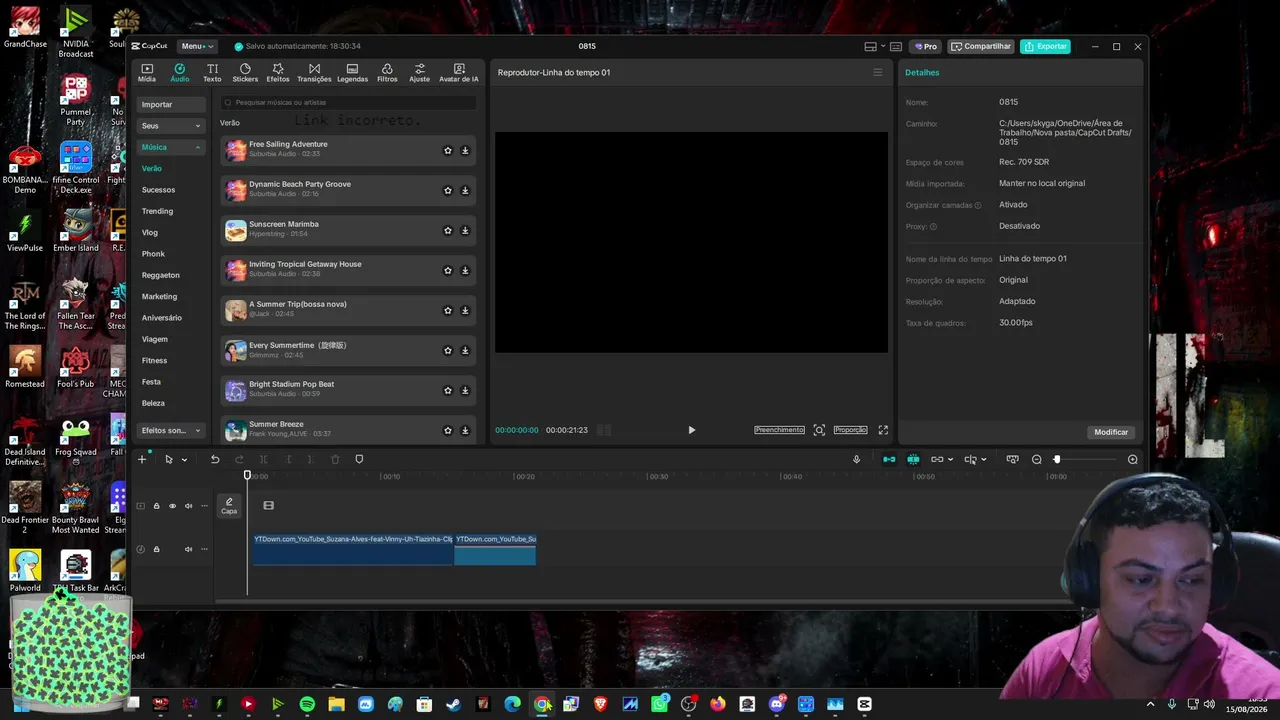Open the CapCut Menu dropdown

click(x=197, y=46)
